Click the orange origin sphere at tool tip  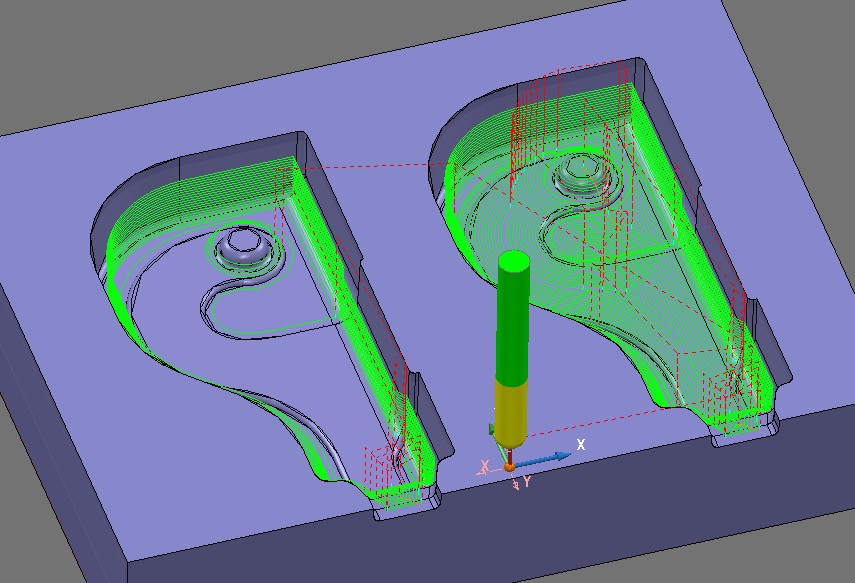pyautogui.click(x=509, y=467)
